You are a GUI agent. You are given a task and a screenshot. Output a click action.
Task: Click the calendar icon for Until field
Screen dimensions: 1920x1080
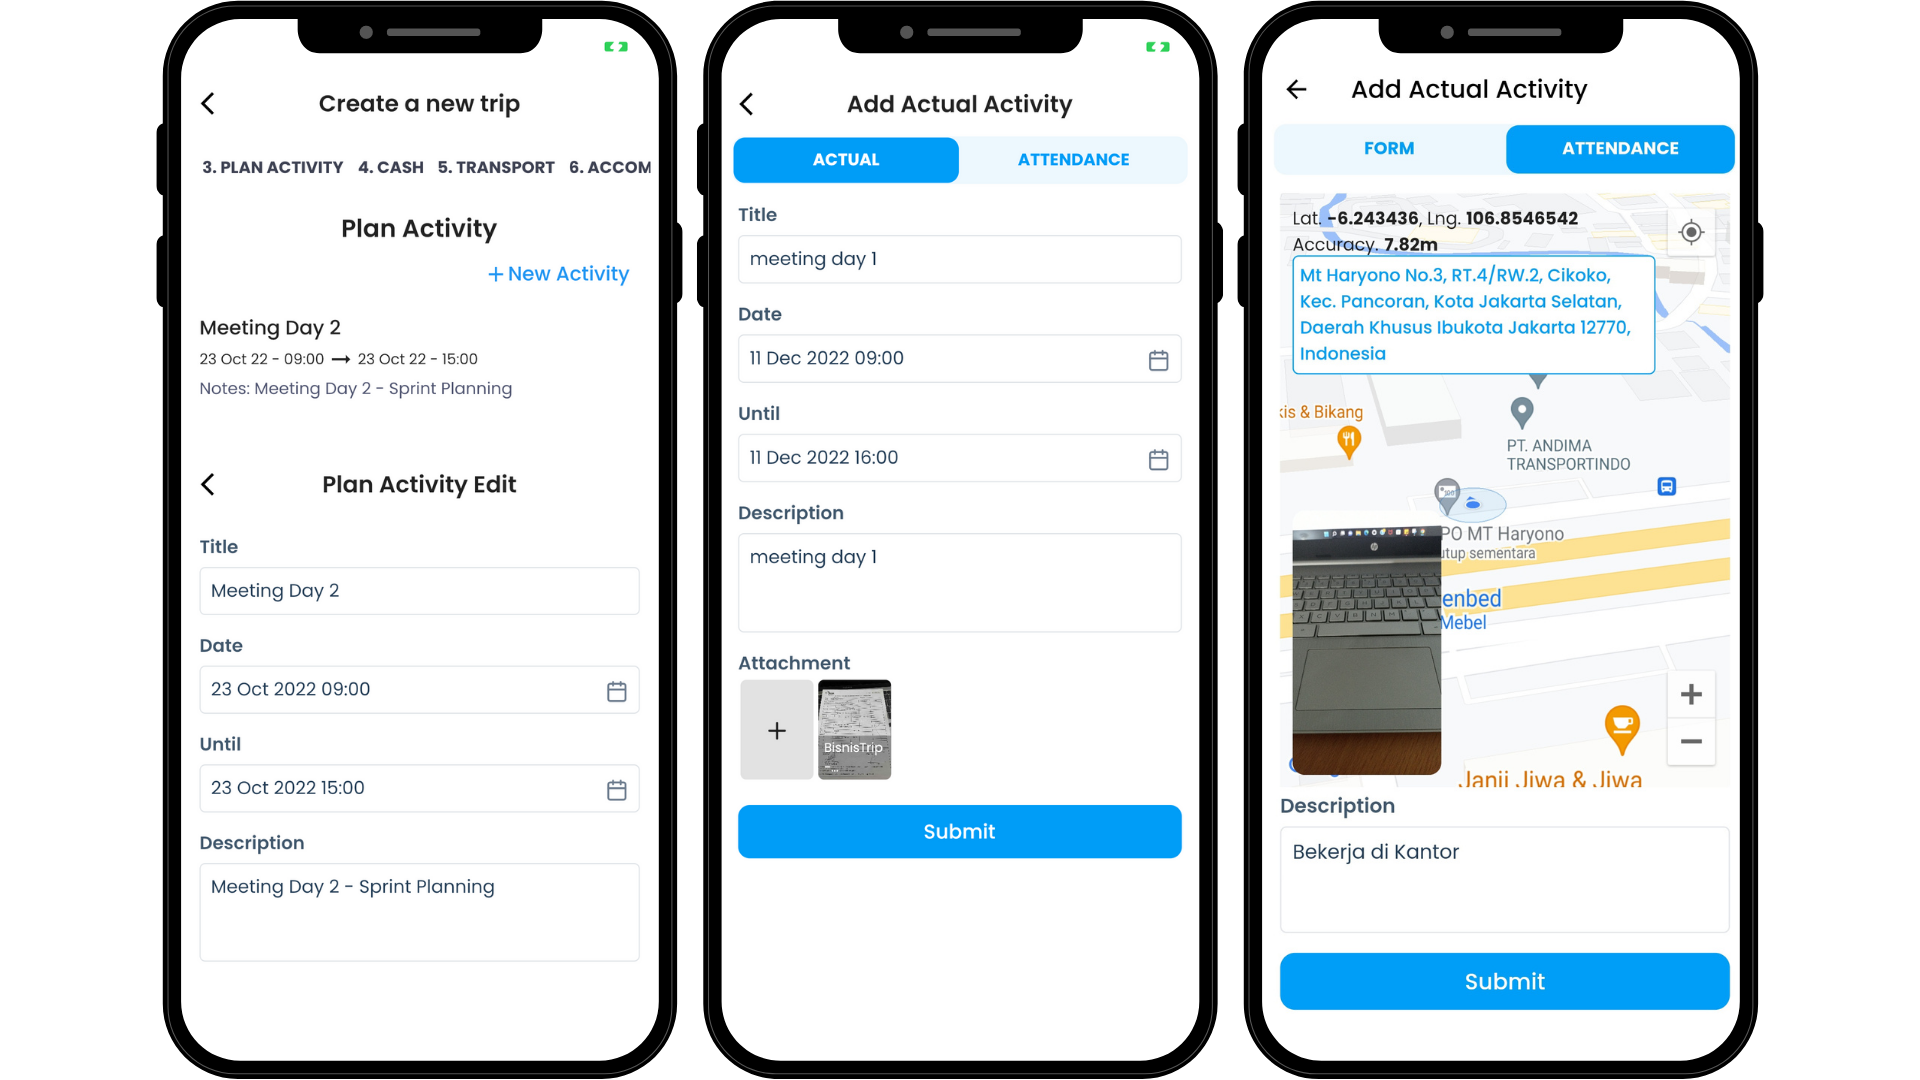click(617, 789)
